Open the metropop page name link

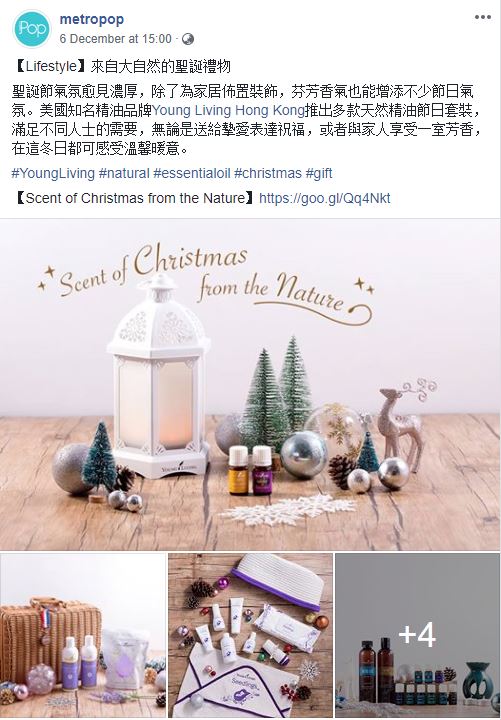coord(92,19)
